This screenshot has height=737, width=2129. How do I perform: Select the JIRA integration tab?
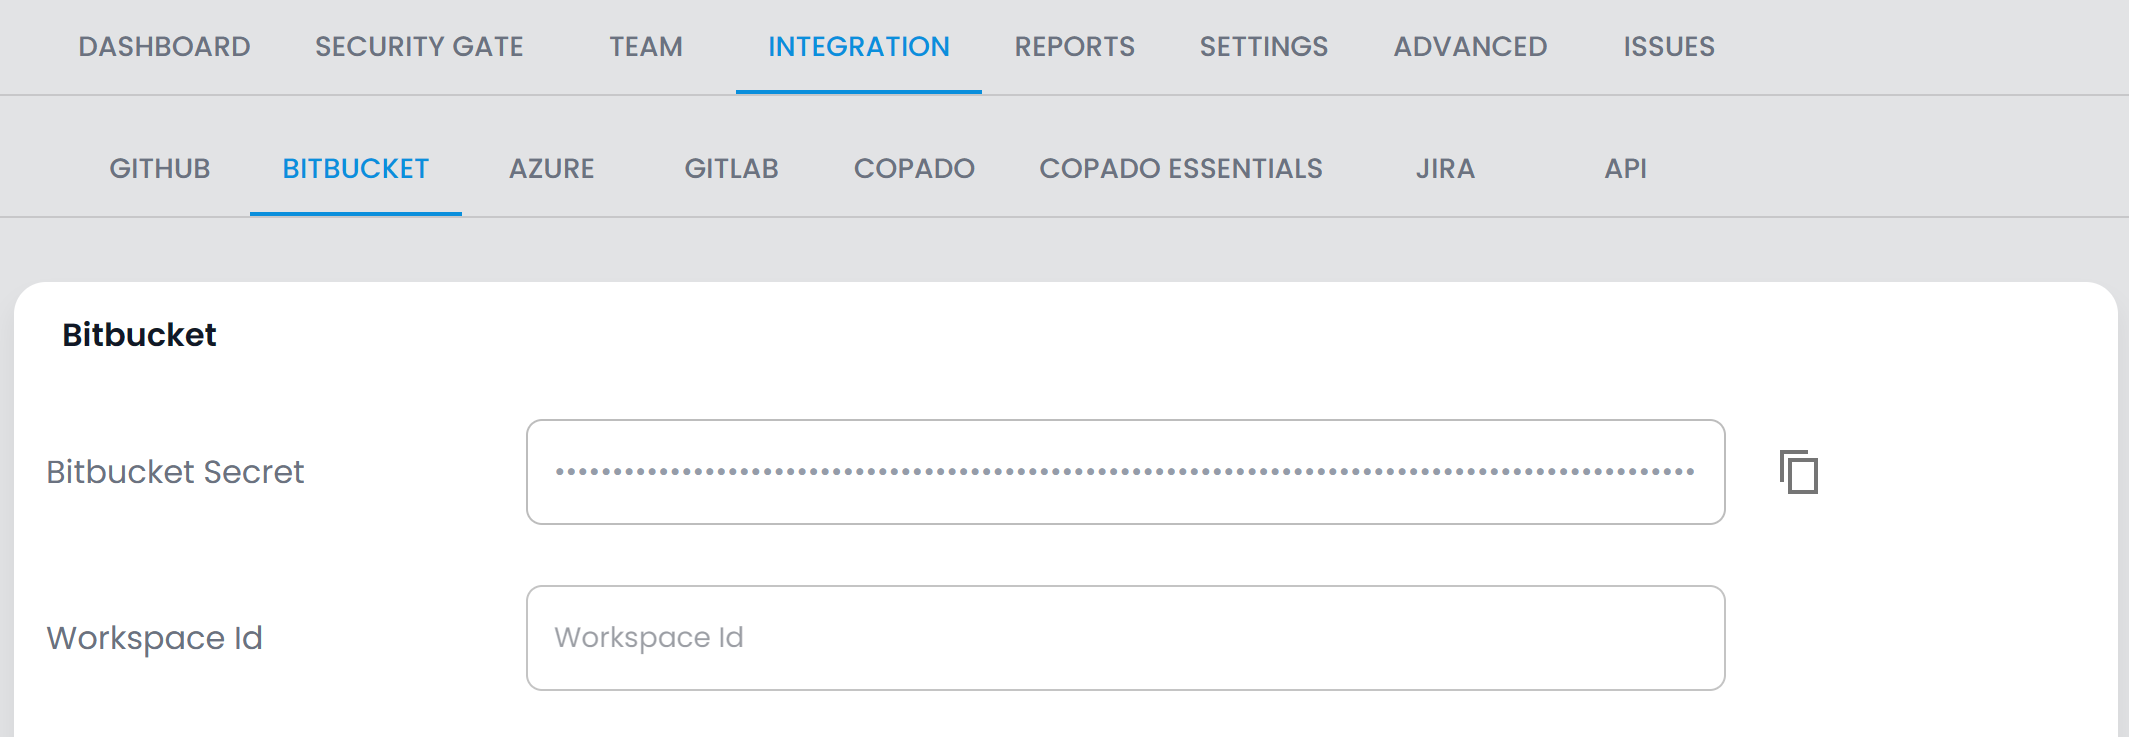click(1444, 168)
